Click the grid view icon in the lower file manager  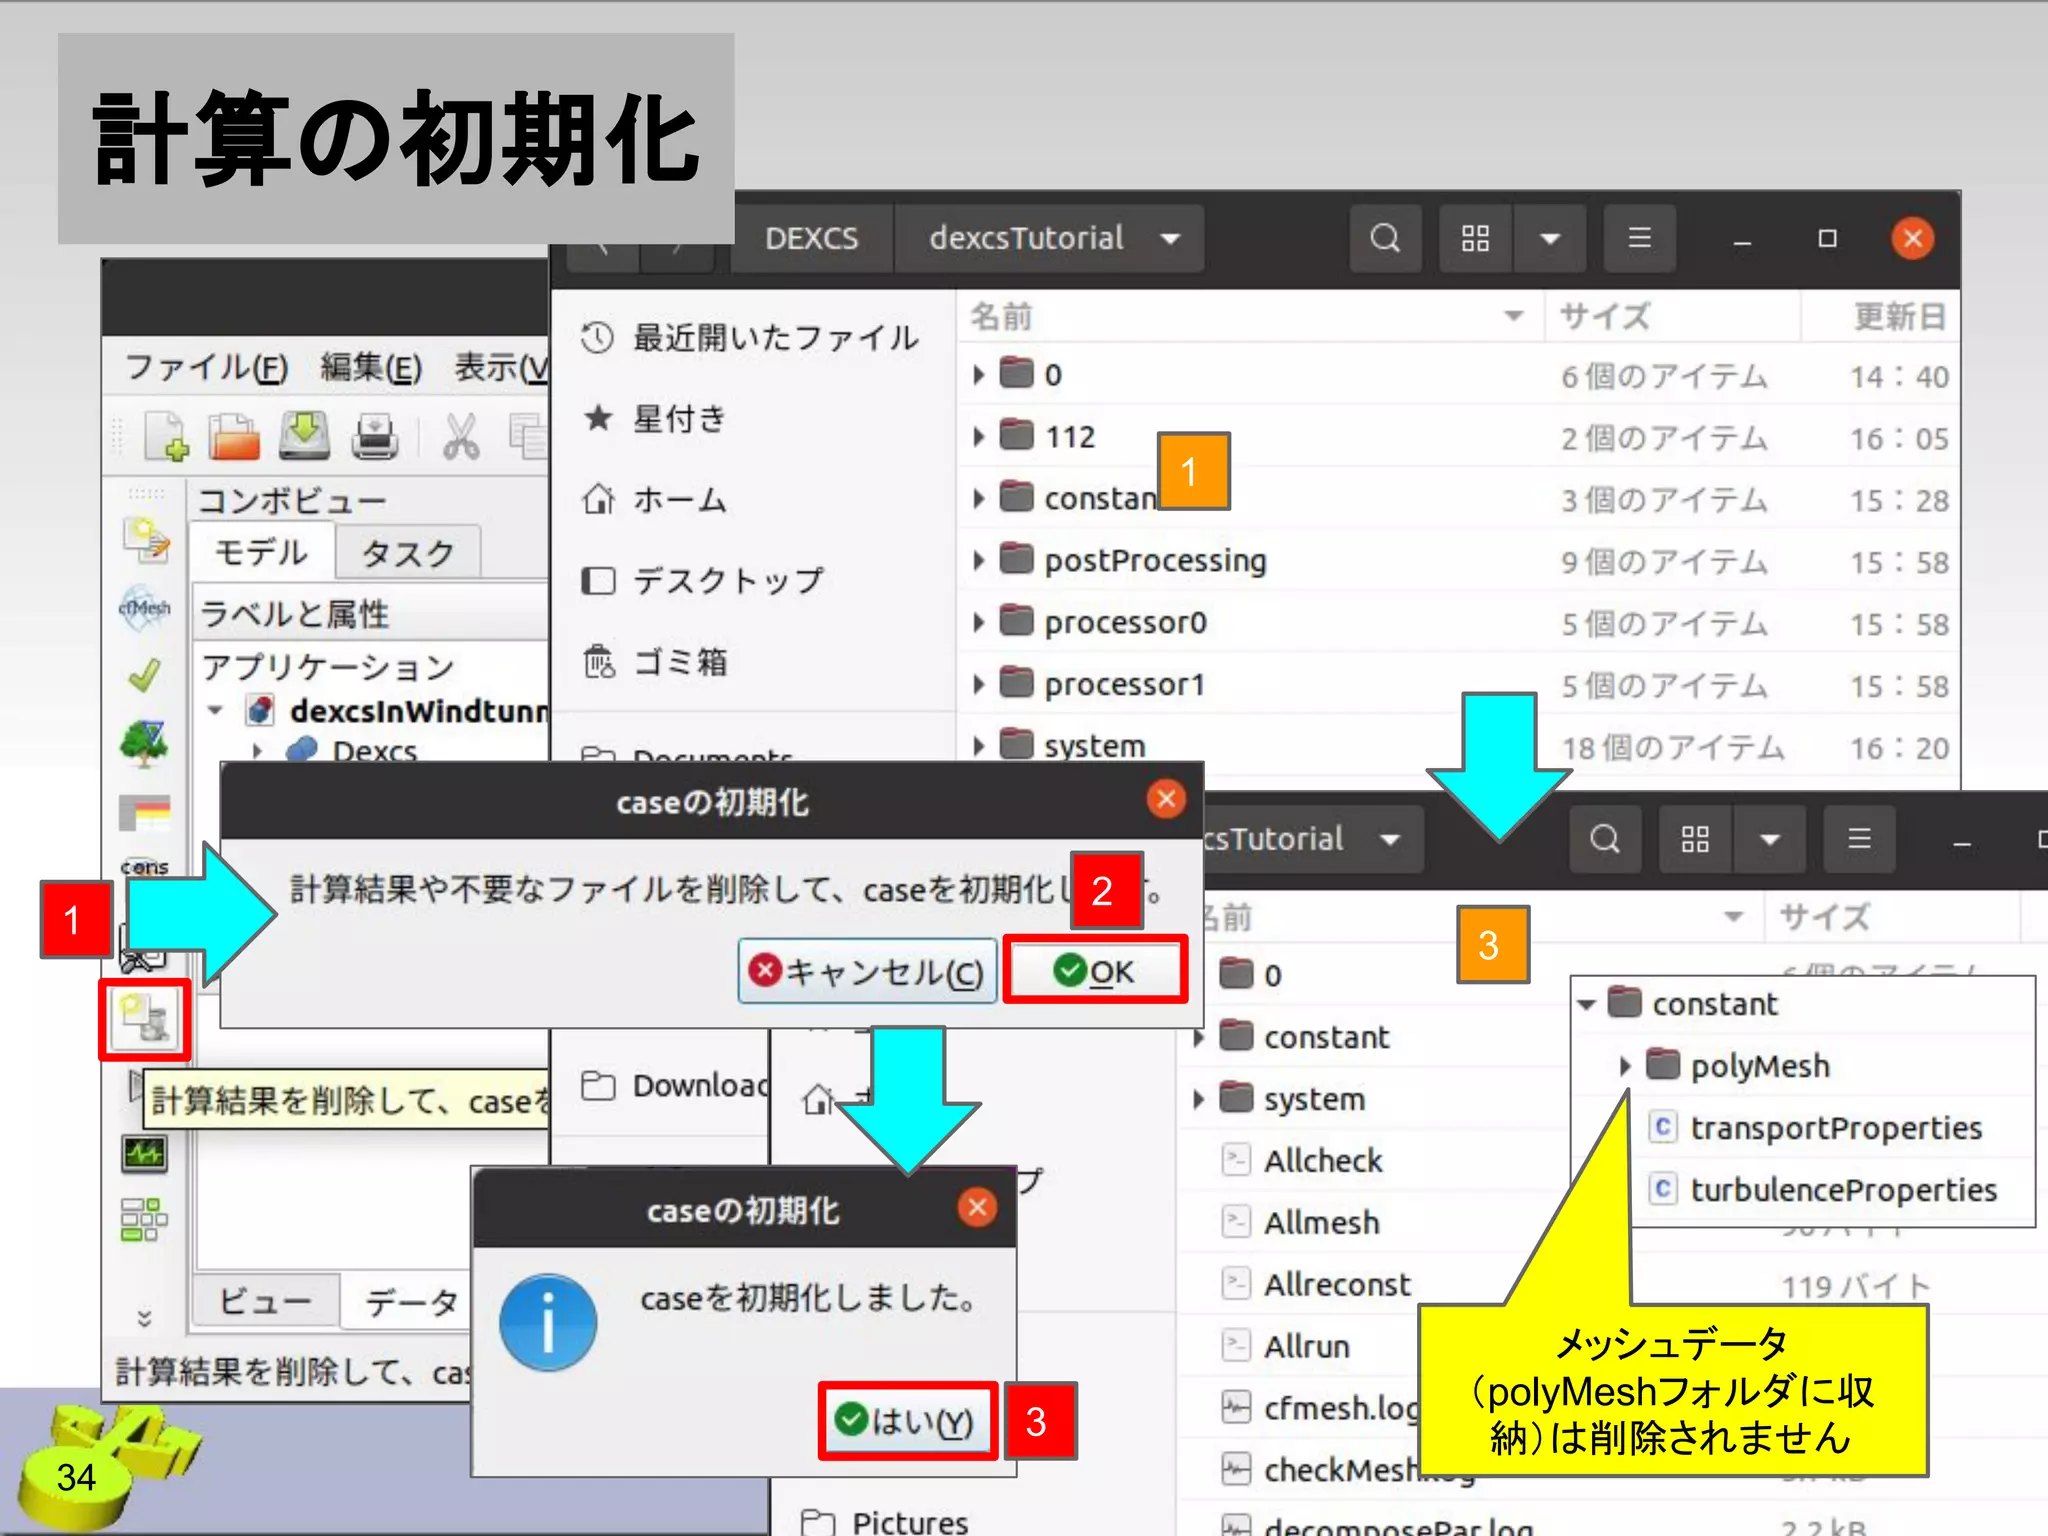click(1695, 839)
